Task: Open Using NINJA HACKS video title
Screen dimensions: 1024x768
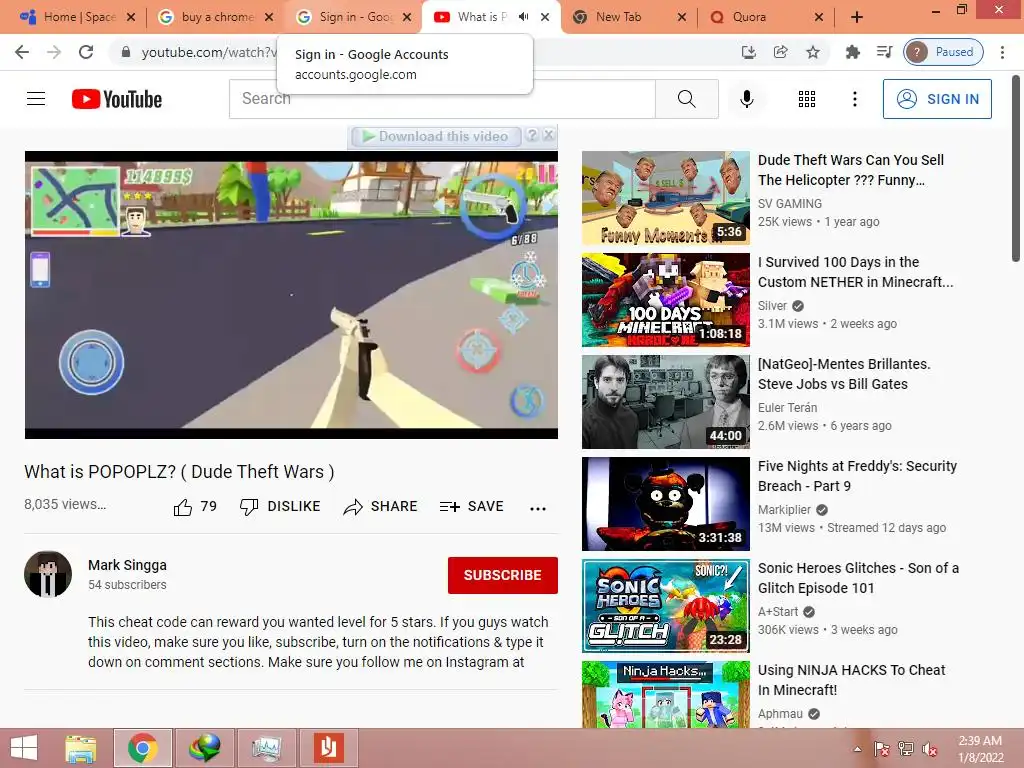Action: pos(851,680)
